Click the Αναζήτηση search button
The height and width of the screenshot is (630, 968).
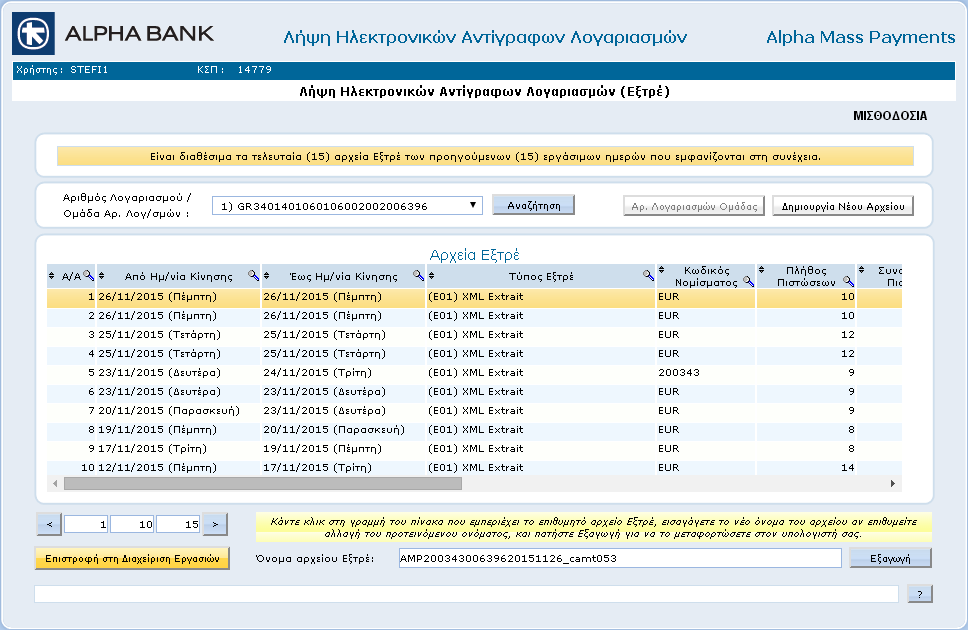click(533, 205)
